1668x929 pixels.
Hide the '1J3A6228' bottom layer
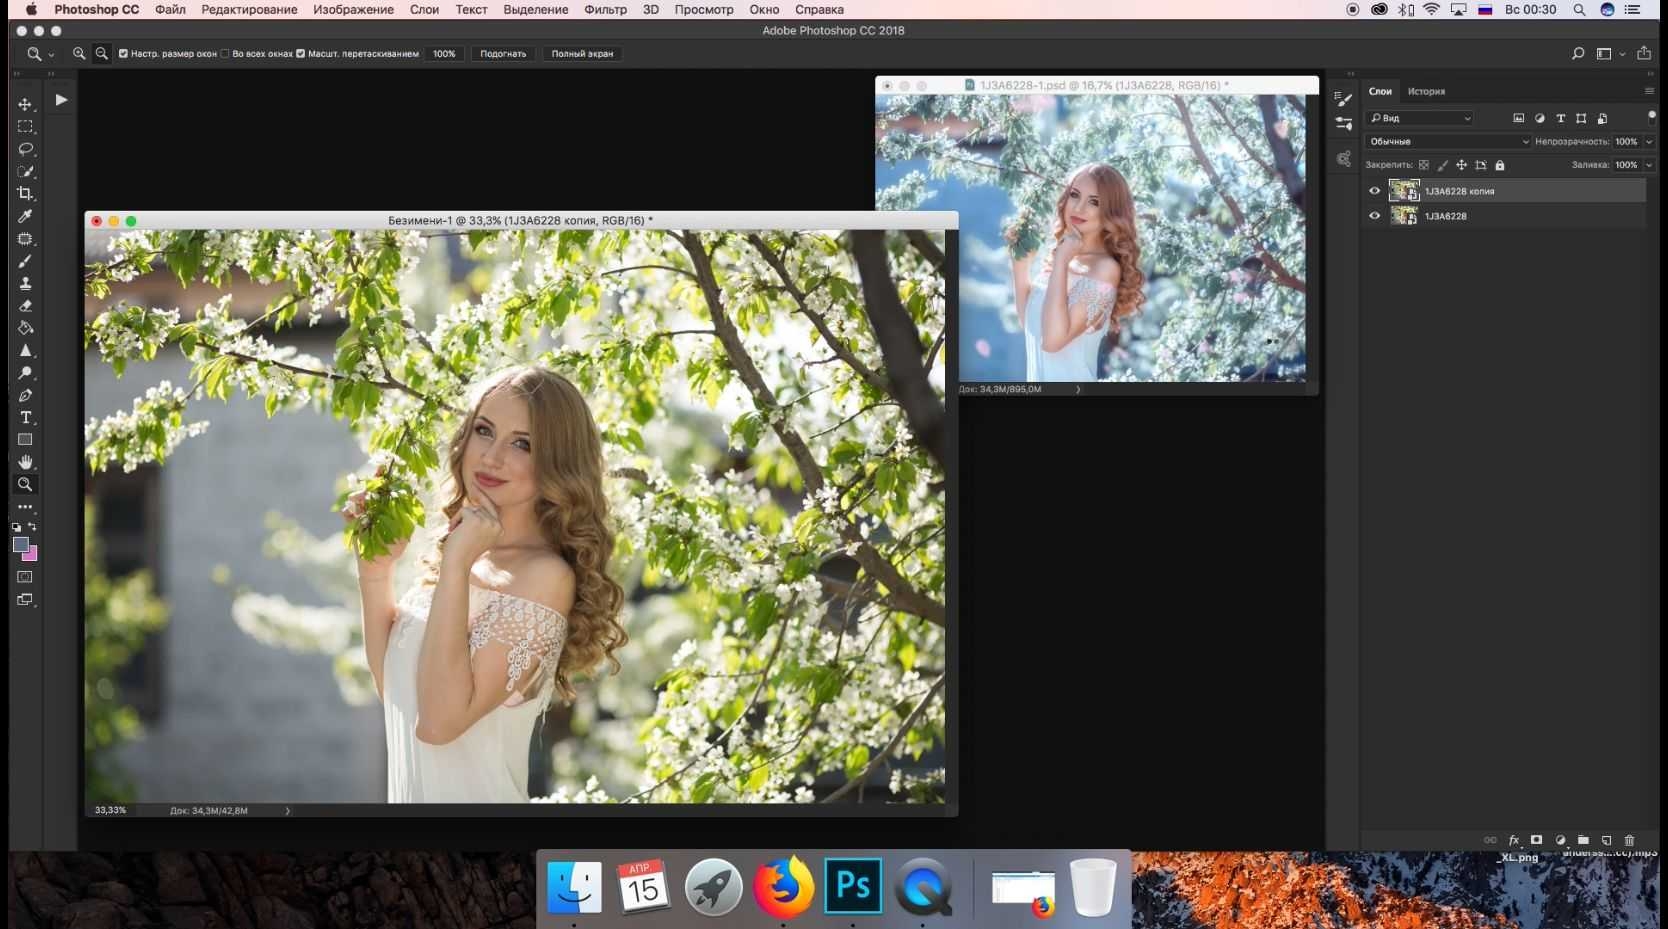[x=1374, y=216]
